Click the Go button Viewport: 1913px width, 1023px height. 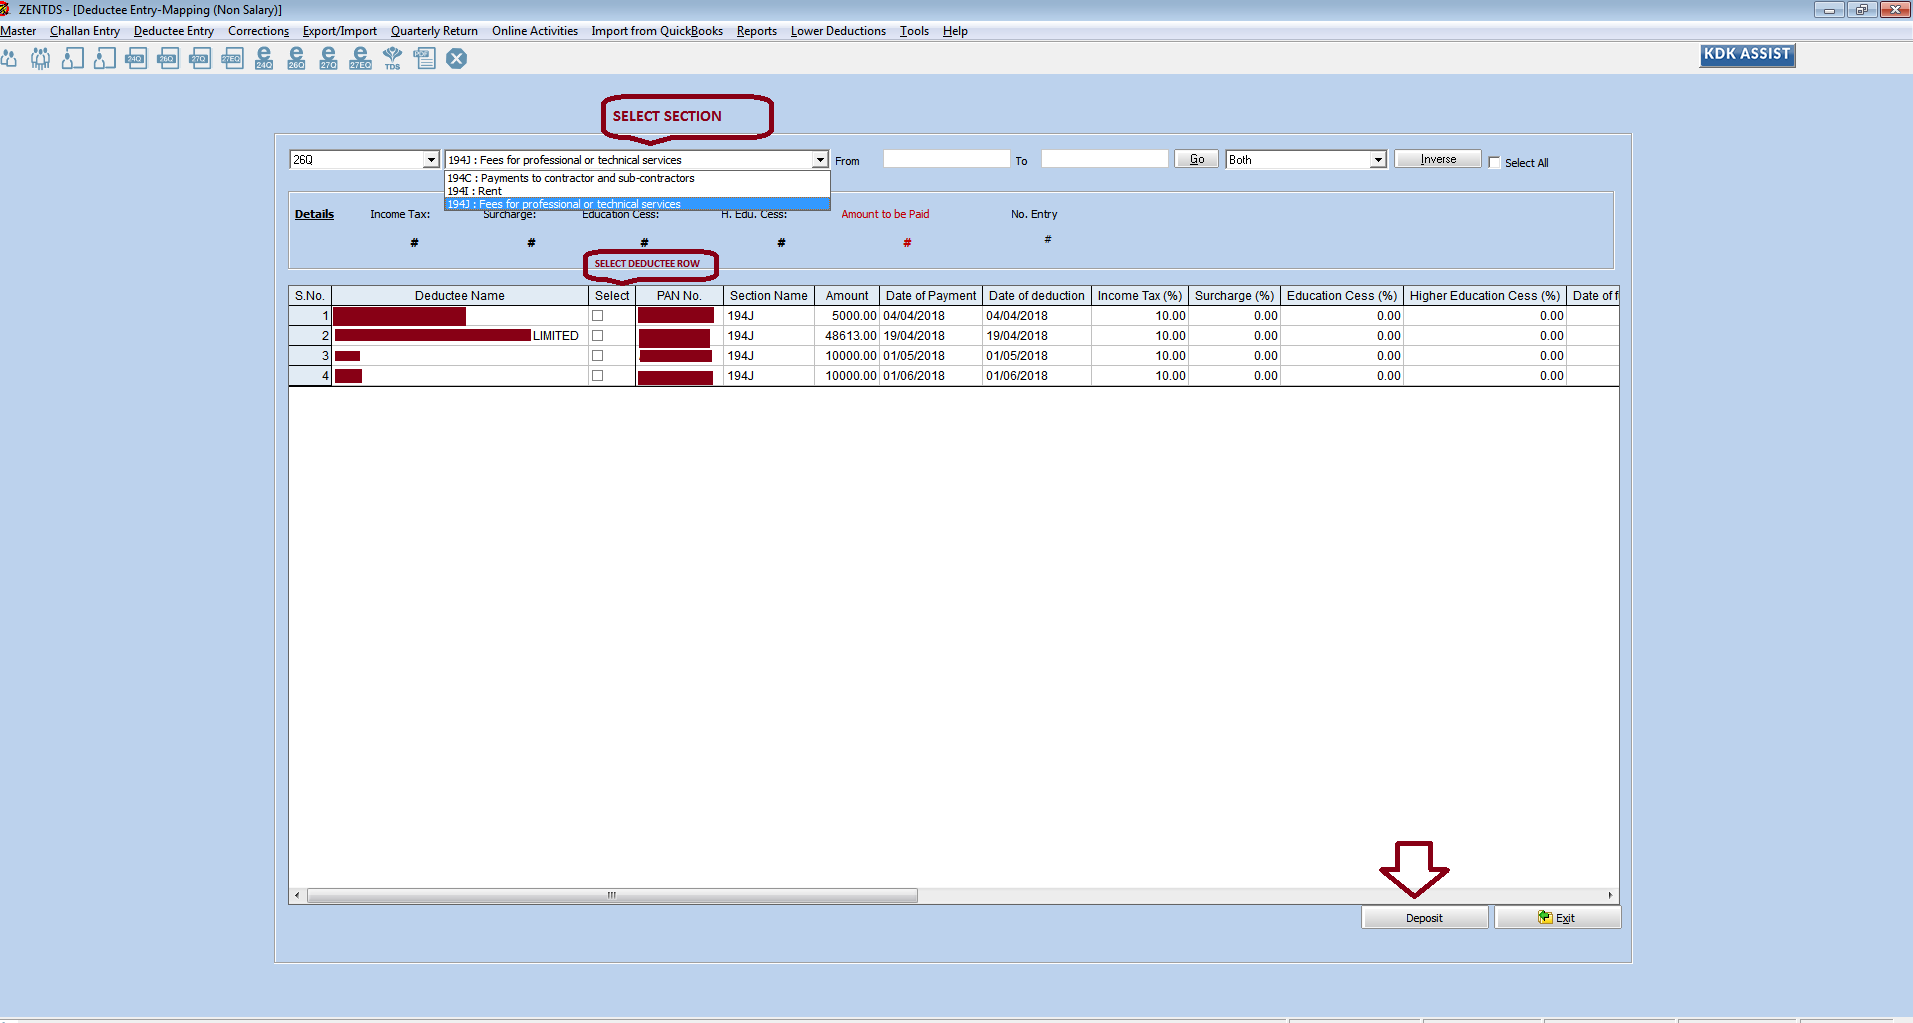pyautogui.click(x=1197, y=160)
